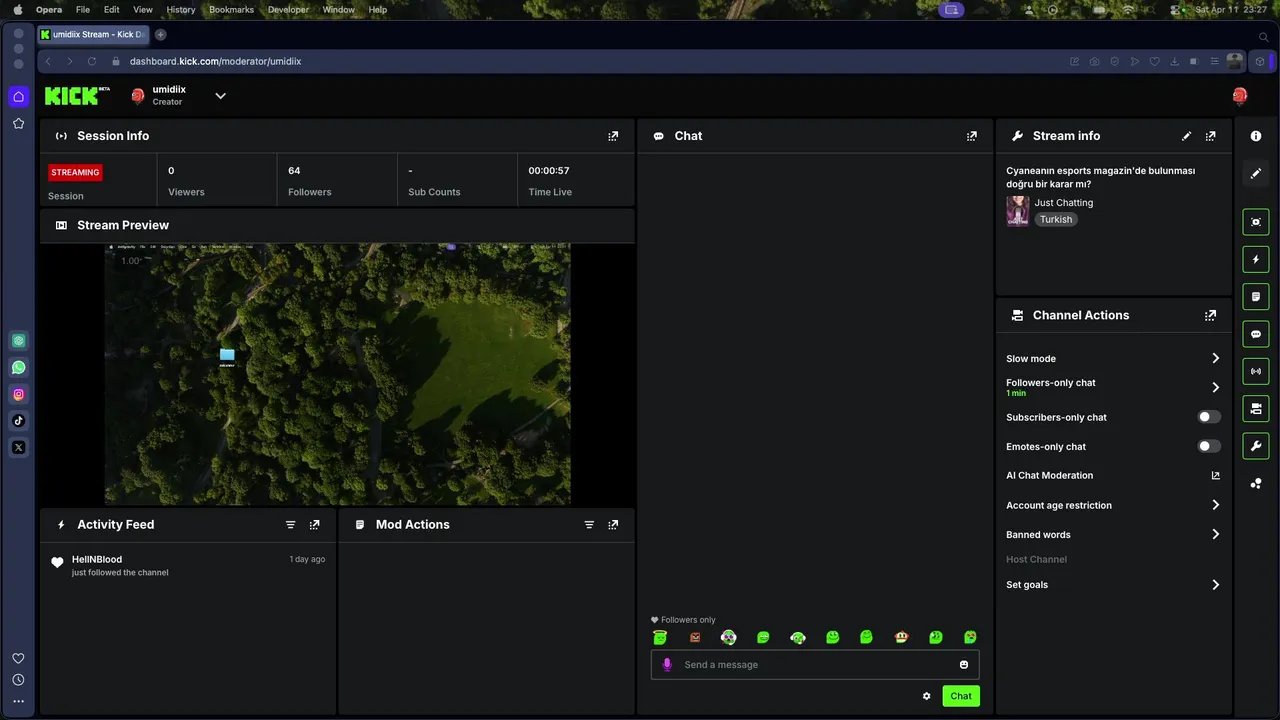This screenshot has height=720, width=1280.
Task: Click the Wi-Fi icon in menu bar
Action: point(1128,9)
